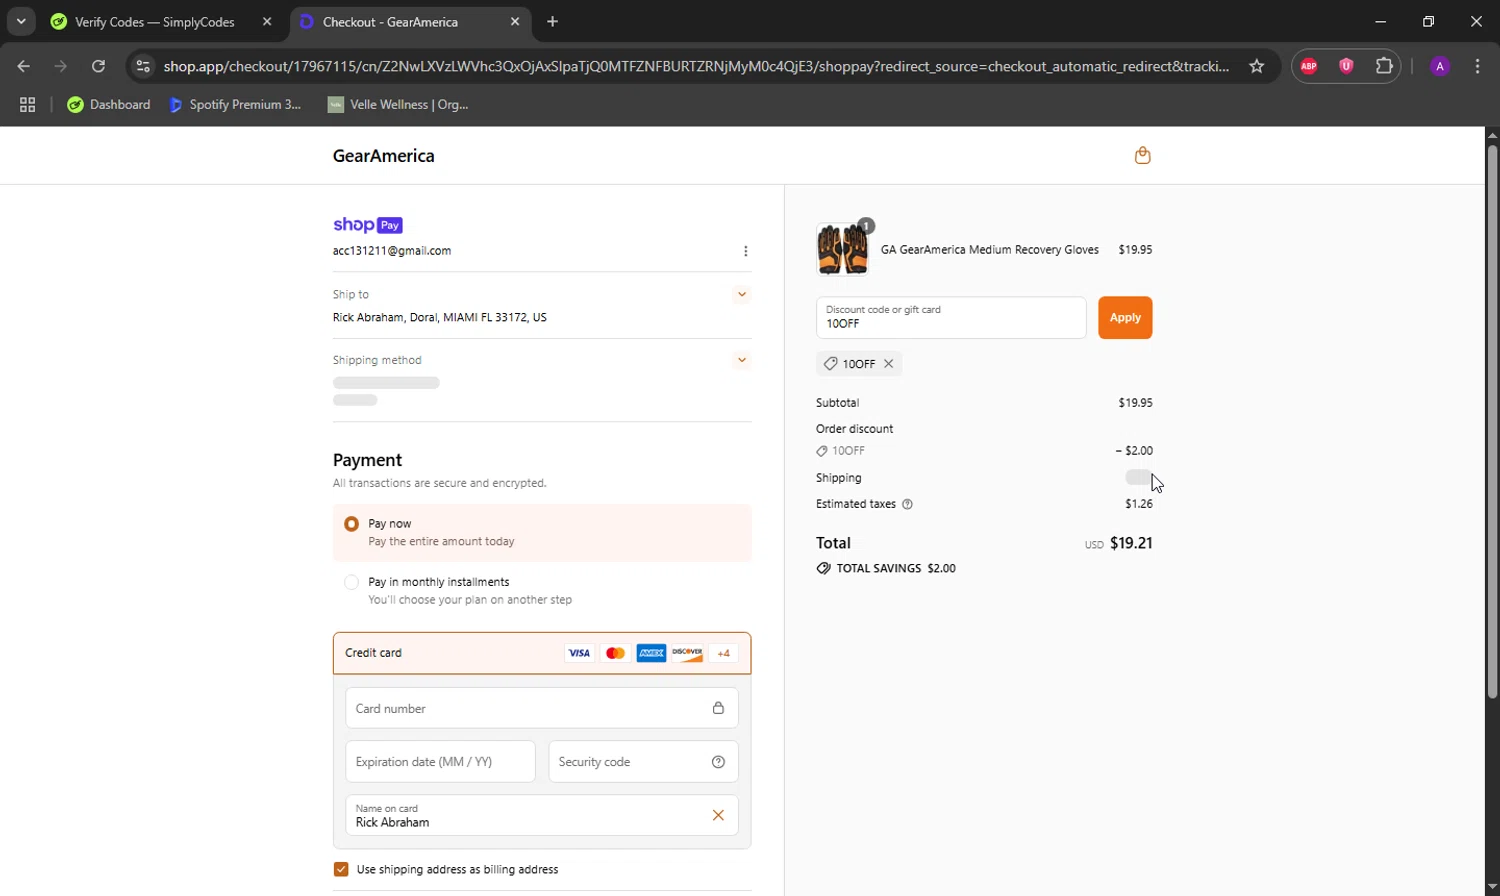The image size is (1500, 896).
Task: Click the Shop Pay logo
Action: point(368,225)
